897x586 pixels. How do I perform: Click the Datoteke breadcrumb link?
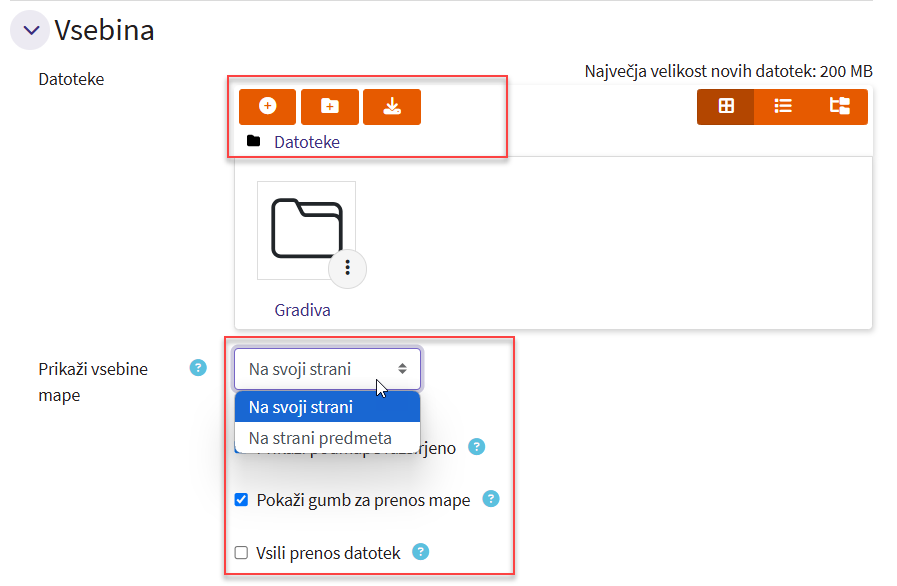tap(307, 142)
